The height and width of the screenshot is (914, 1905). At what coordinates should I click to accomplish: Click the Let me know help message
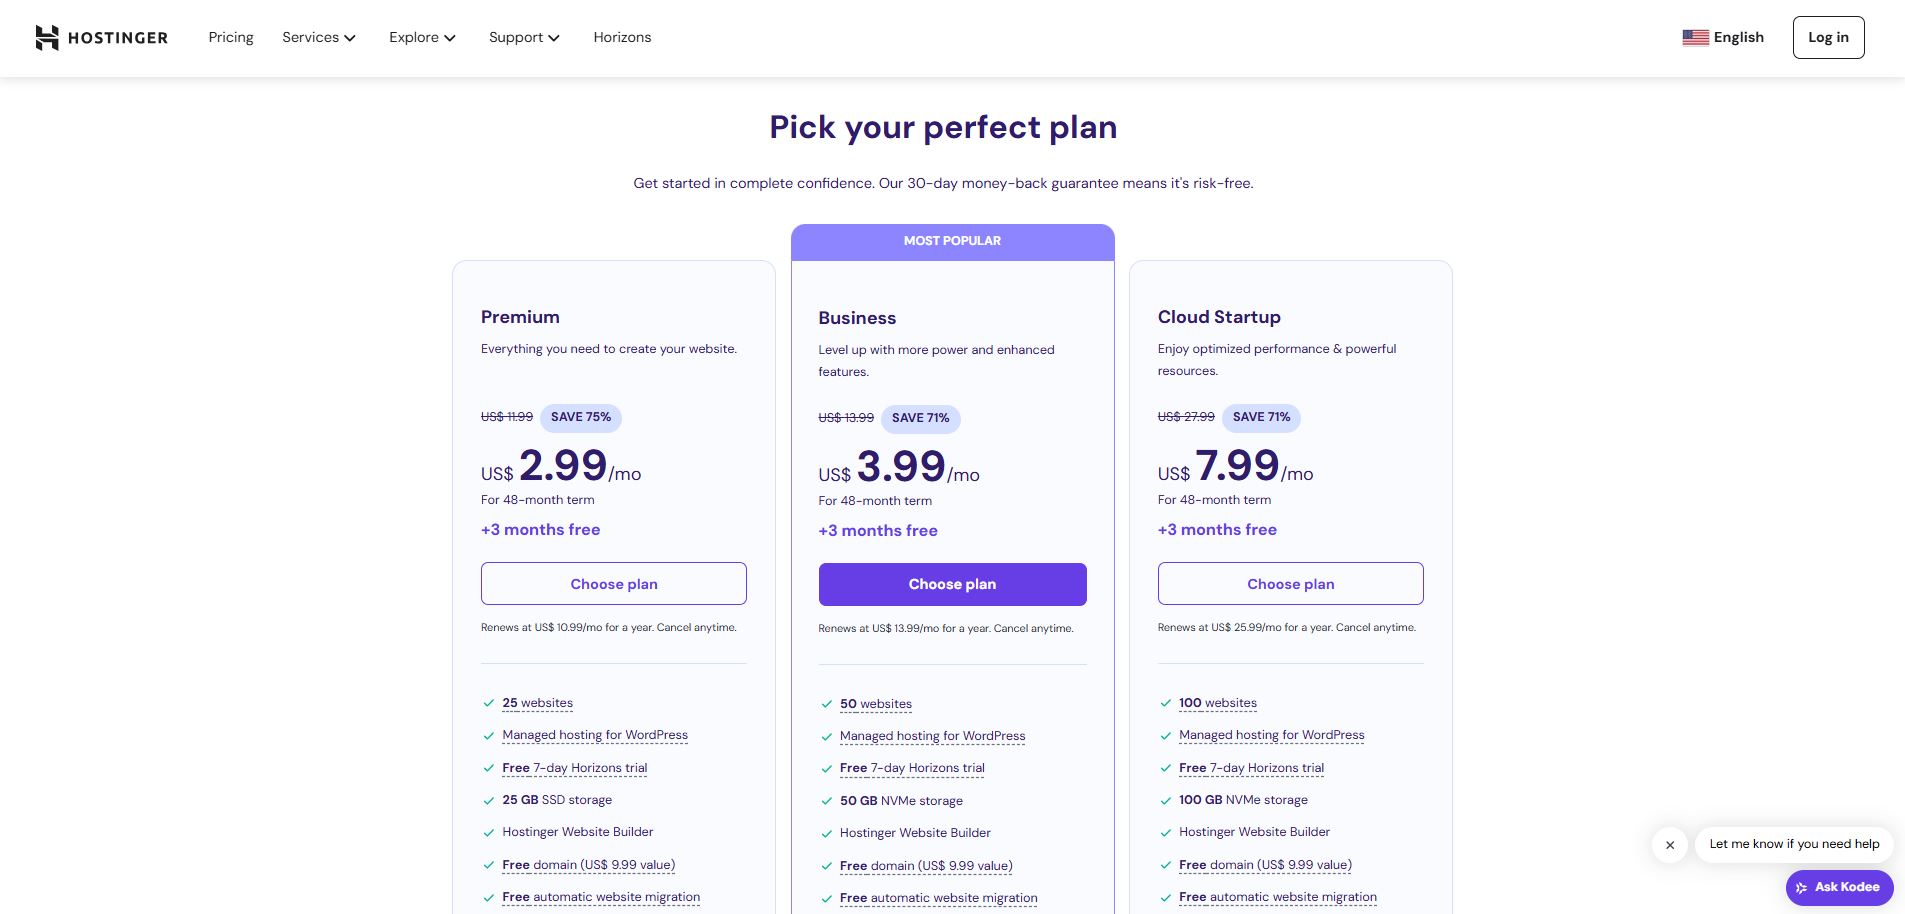coord(1794,844)
